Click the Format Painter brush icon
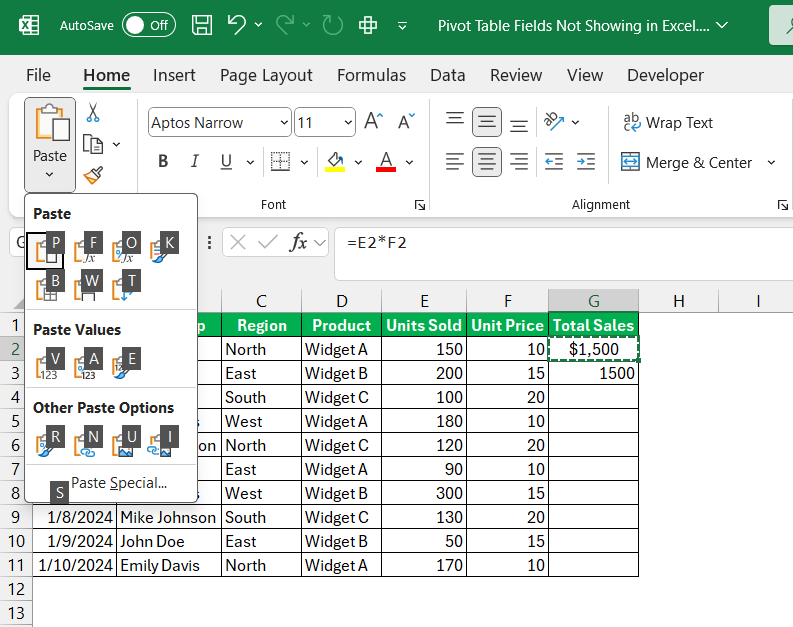 (93, 175)
